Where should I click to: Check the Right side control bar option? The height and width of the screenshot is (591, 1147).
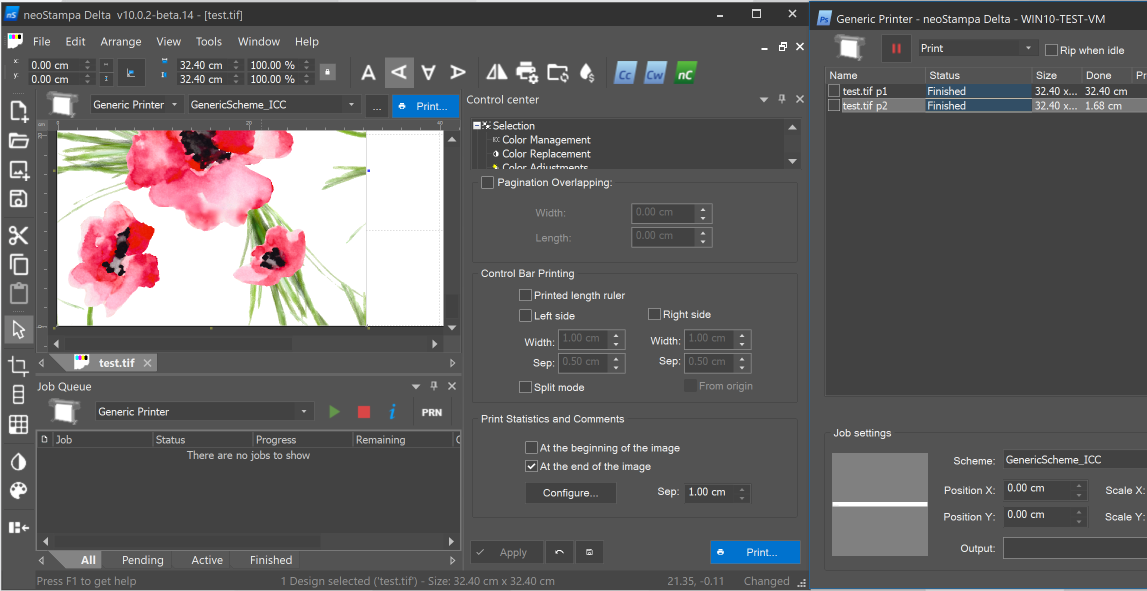point(655,315)
